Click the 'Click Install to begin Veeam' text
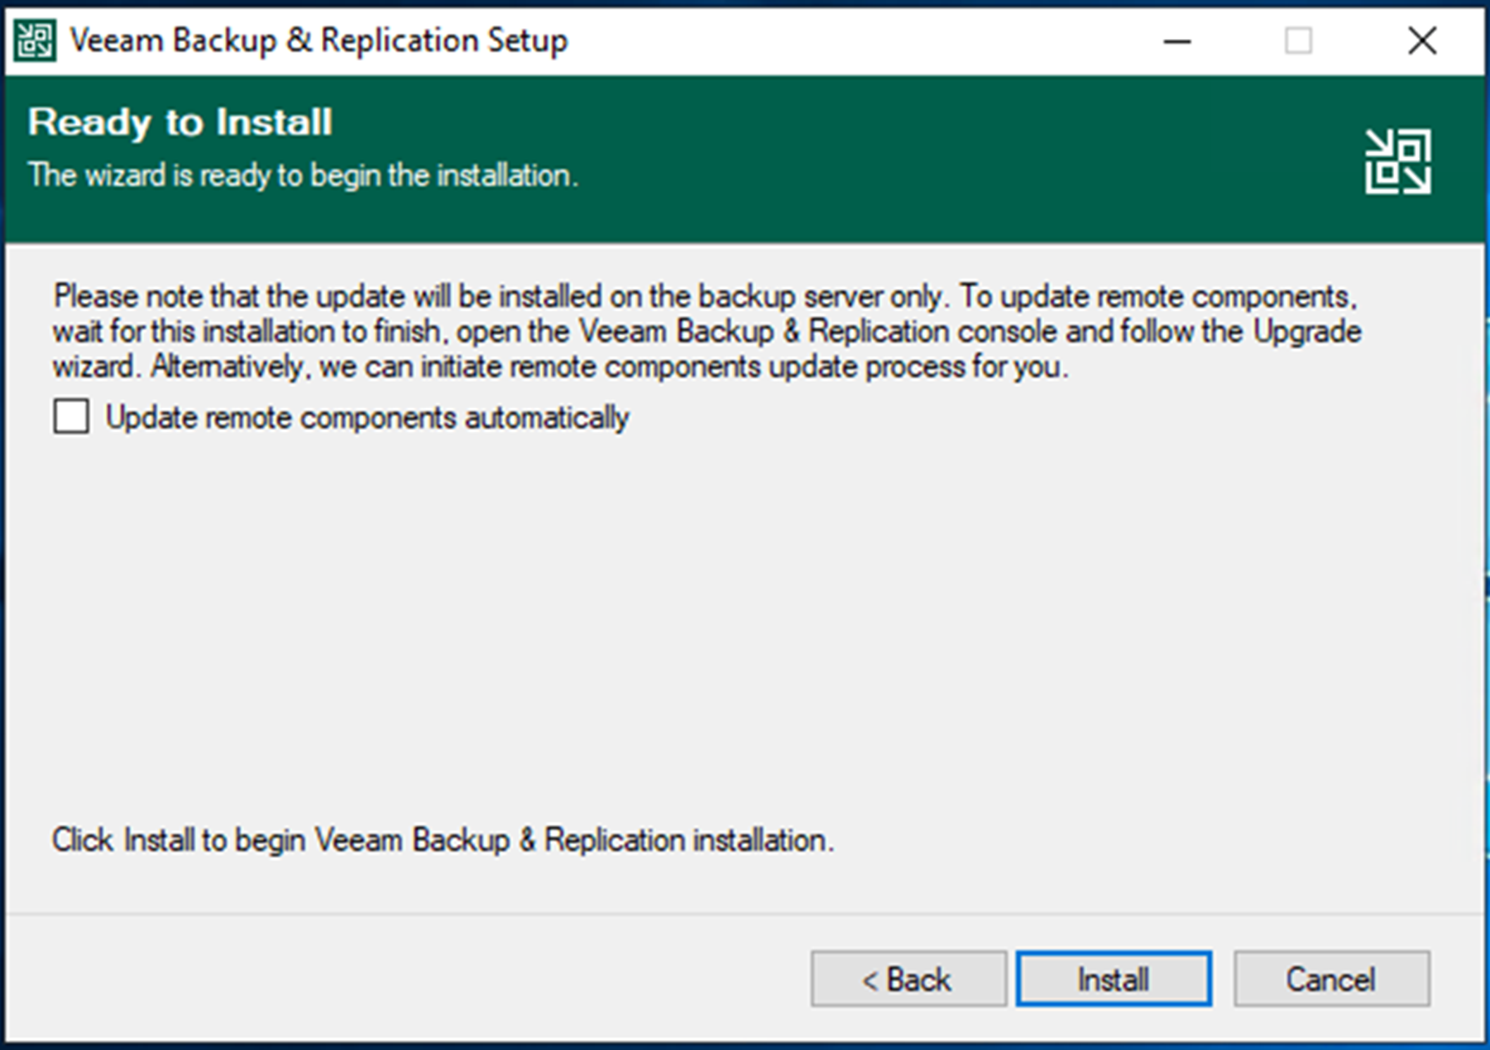This screenshot has height=1050, width=1490. click(x=443, y=840)
